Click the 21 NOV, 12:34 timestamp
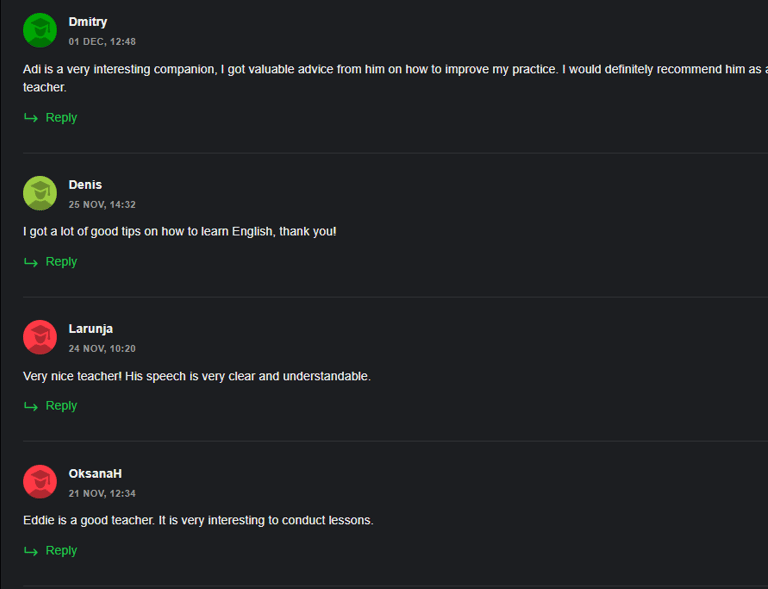This screenshot has height=589, width=768. 102,494
